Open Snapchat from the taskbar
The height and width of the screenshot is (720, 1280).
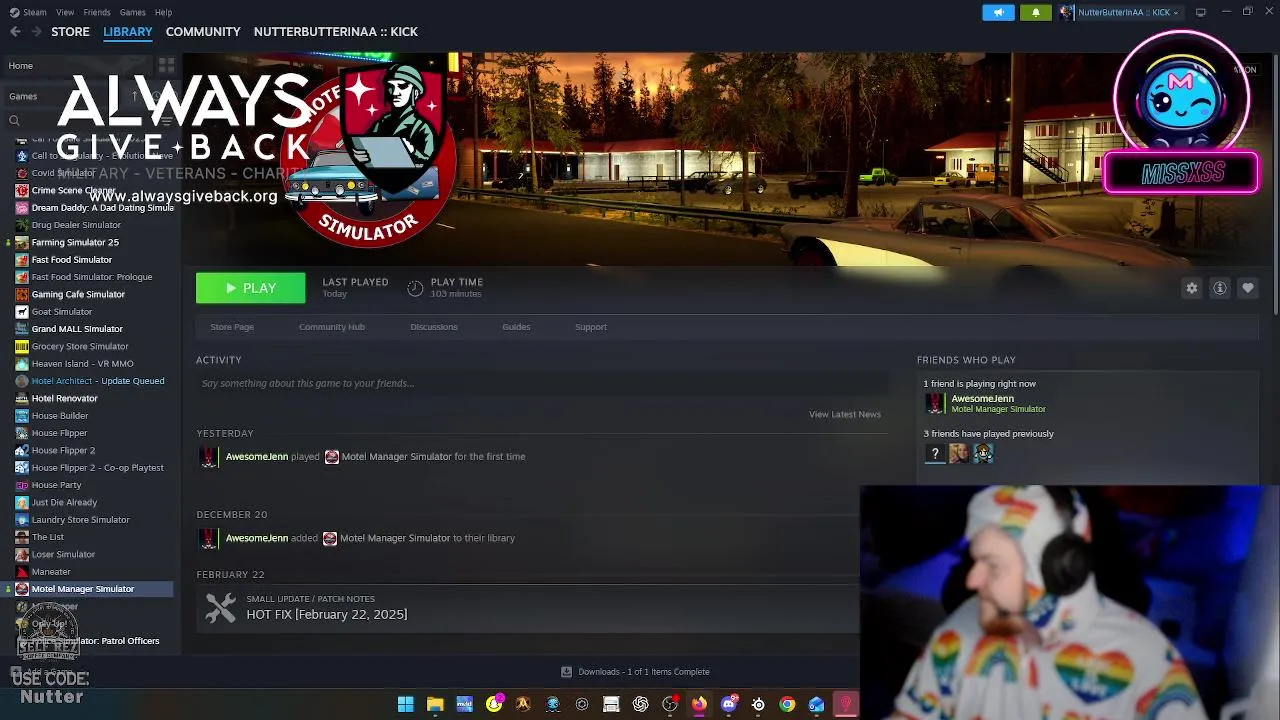494,704
